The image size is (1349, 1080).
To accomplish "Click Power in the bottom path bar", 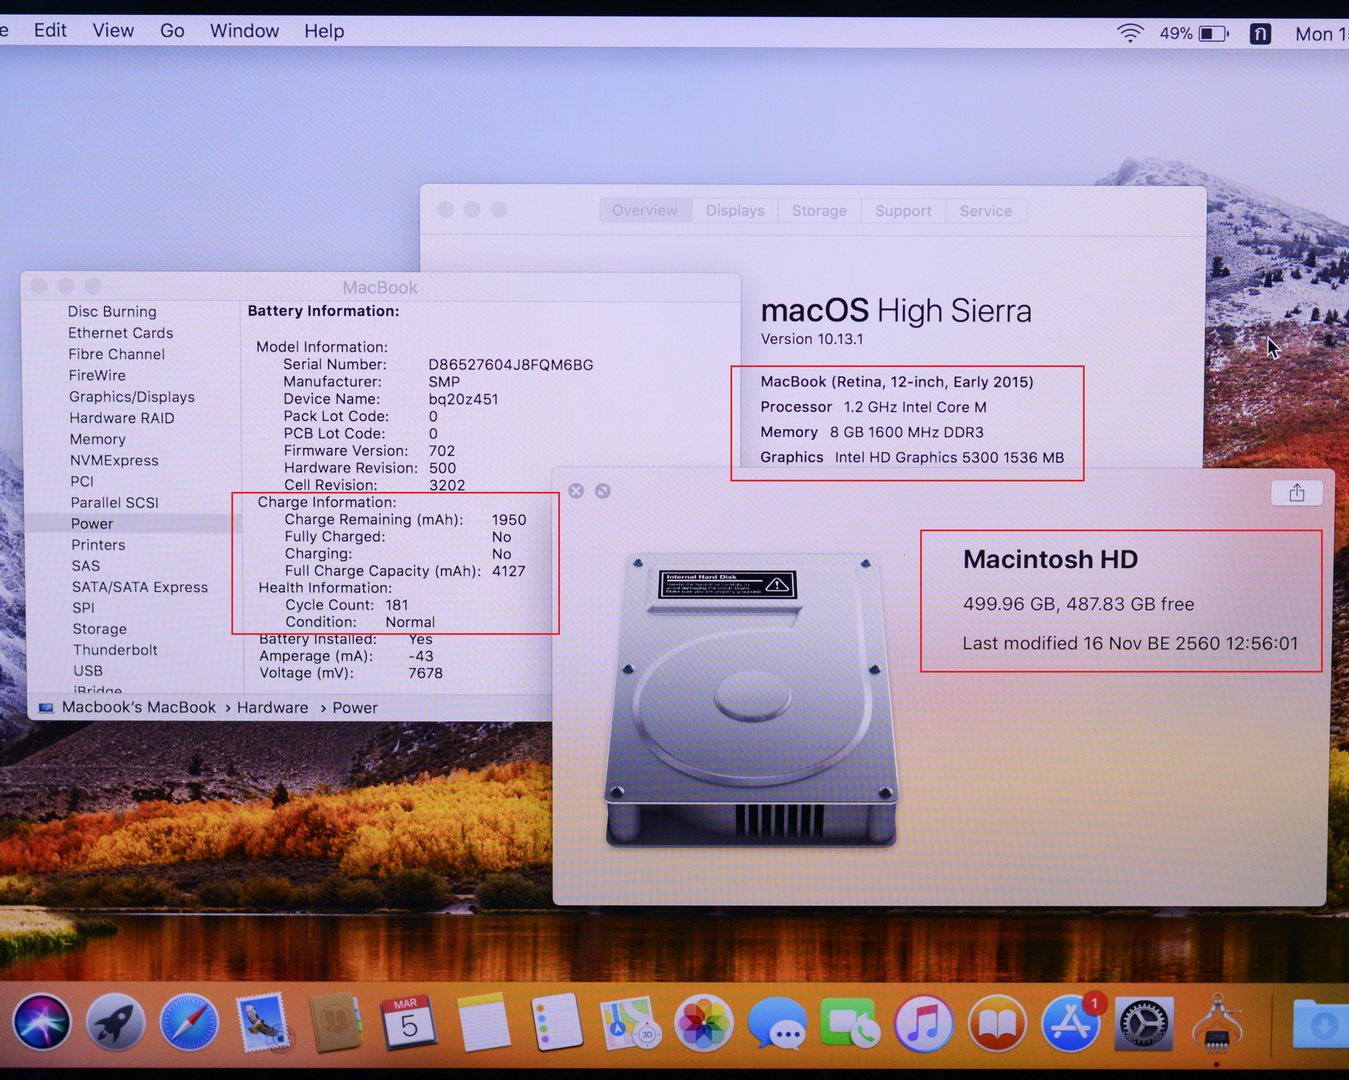I will pyautogui.click(x=355, y=708).
